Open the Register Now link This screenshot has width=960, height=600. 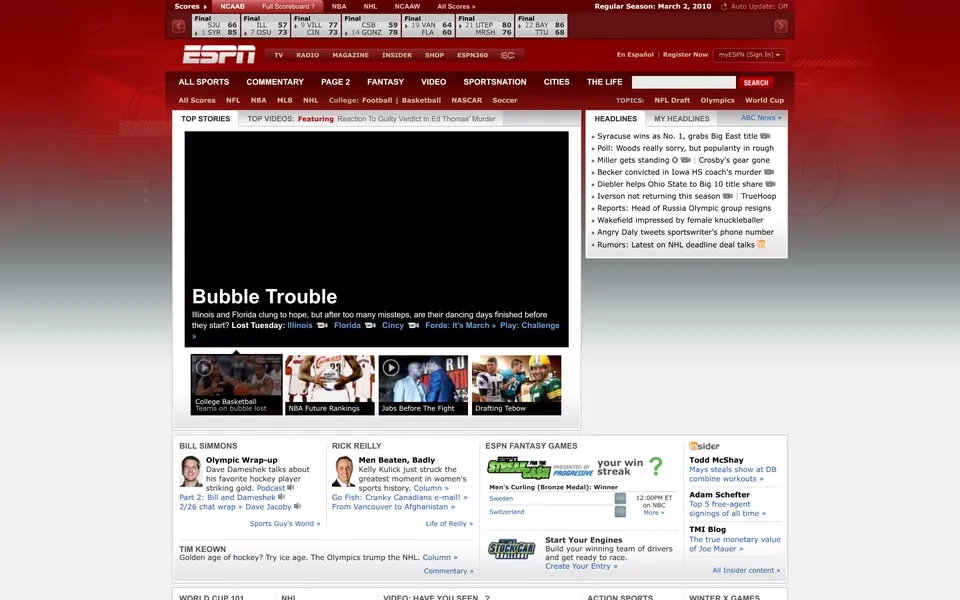click(685, 54)
